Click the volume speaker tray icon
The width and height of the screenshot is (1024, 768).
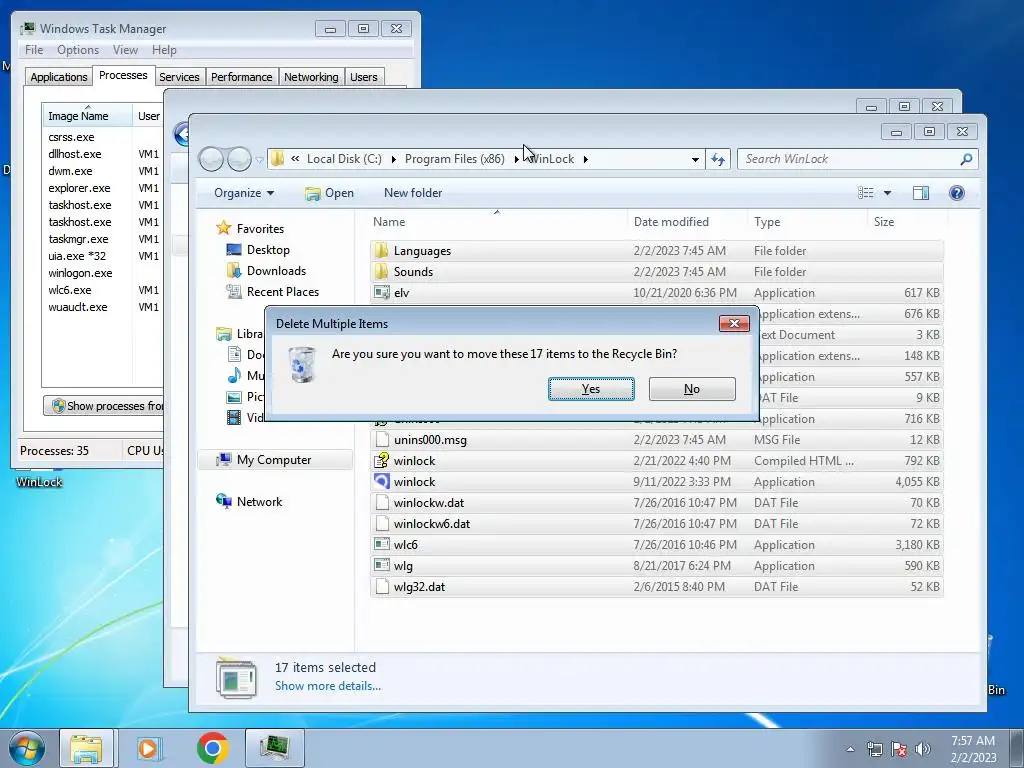(x=923, y=749)
